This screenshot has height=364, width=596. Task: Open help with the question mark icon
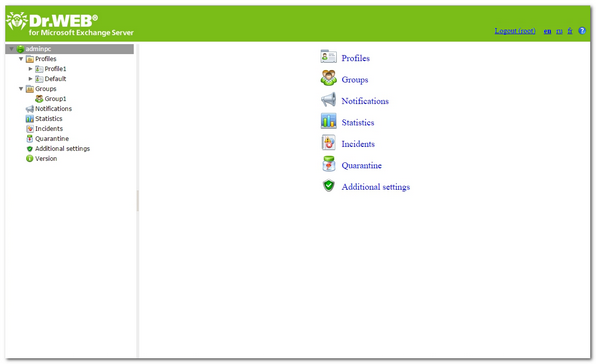point(582,31)
